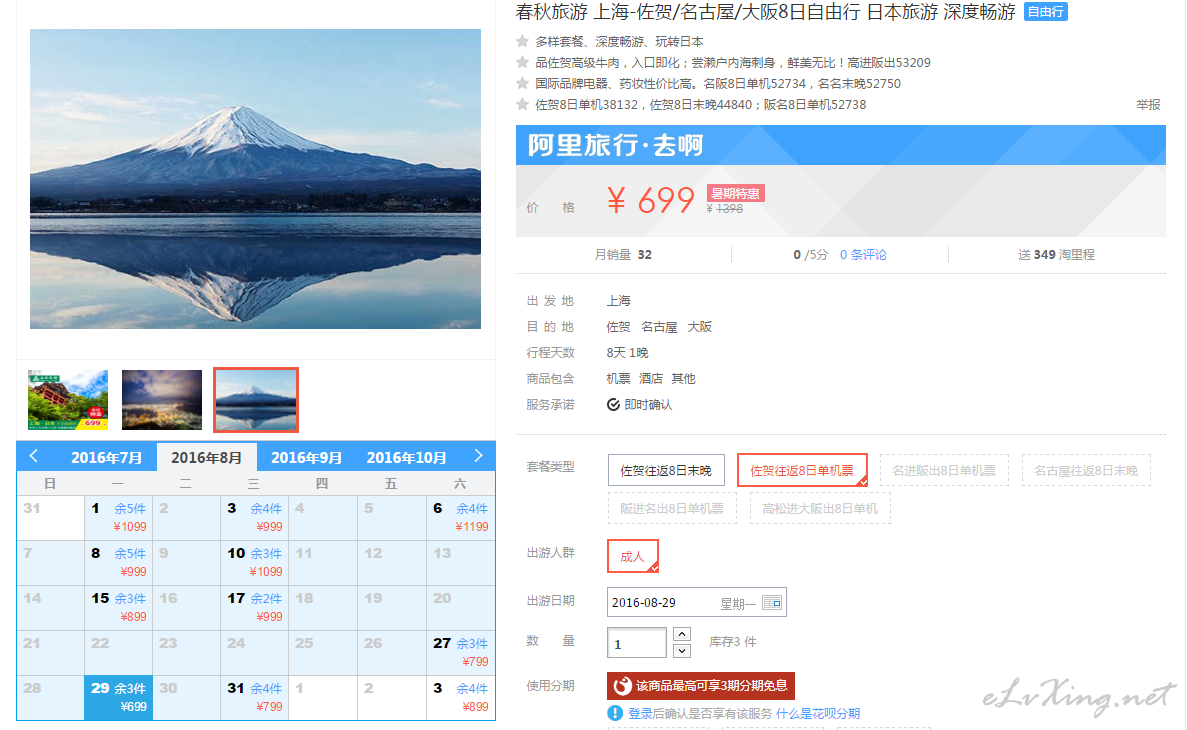Open the 登录 link in the notice

[x=640, y=713]
